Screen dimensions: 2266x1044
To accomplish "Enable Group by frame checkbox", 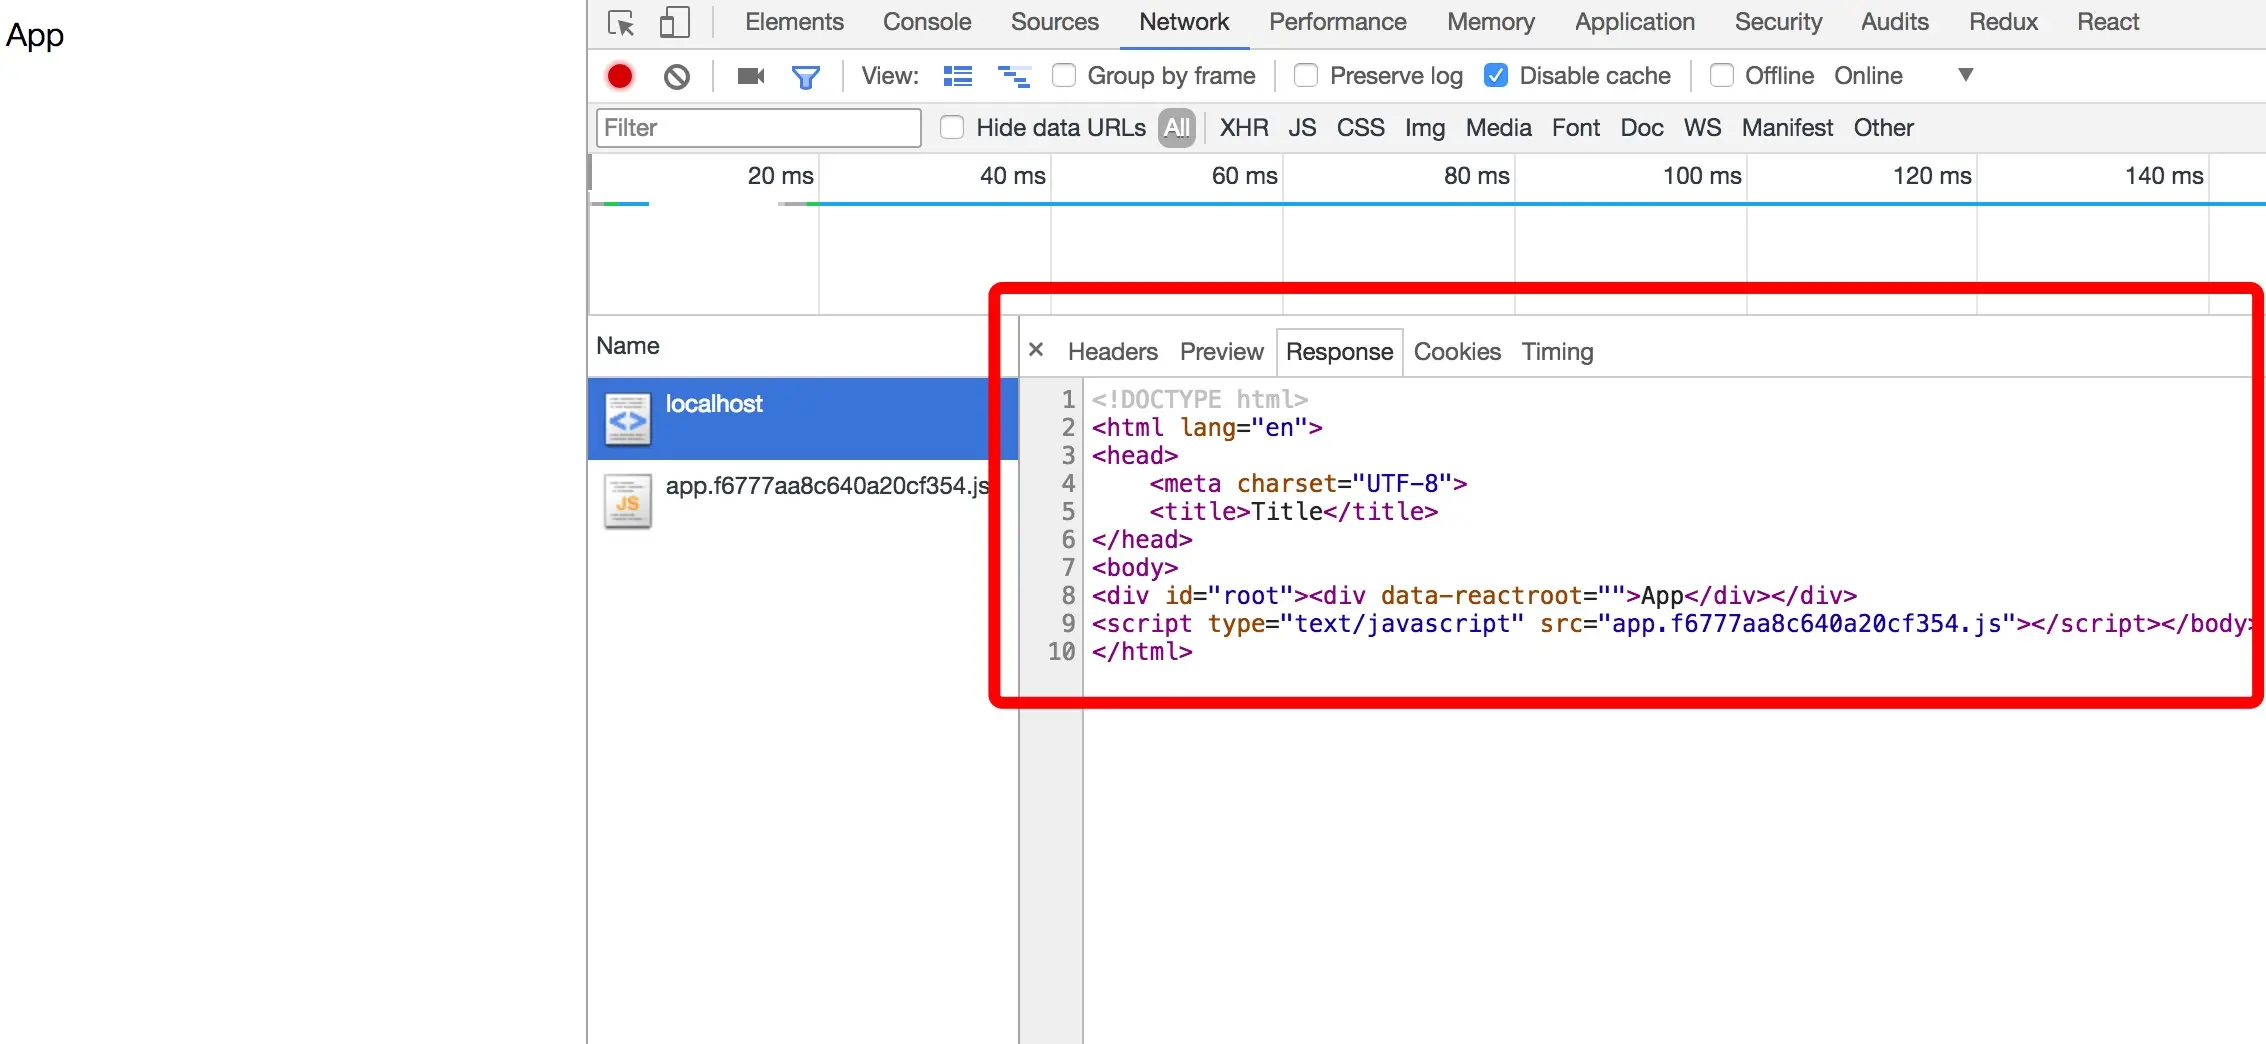I will point(1064,75).
